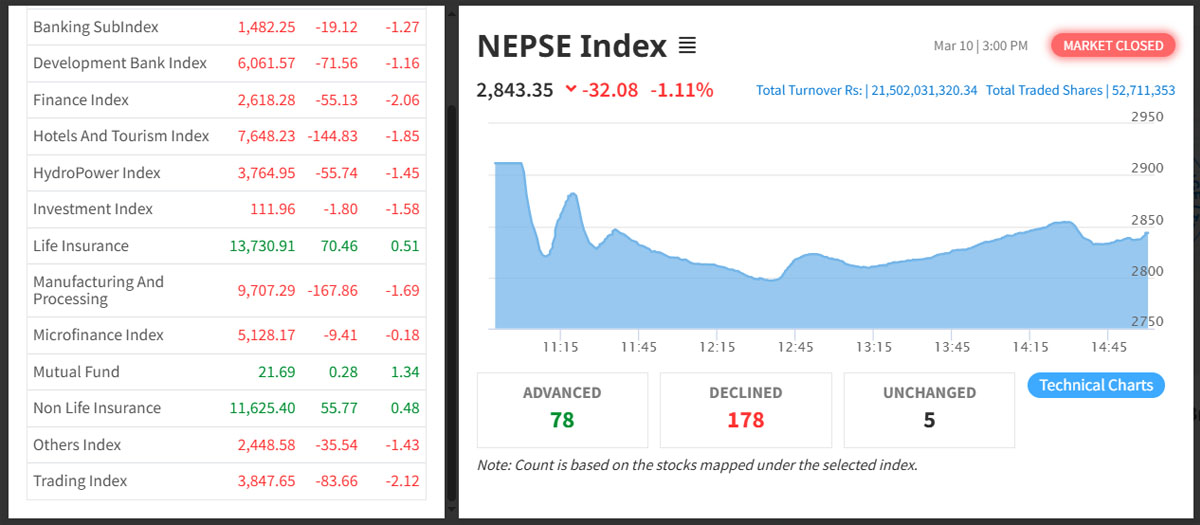
Task: Click the DECLINED 178 stocks box
Action: pos(745,409)
